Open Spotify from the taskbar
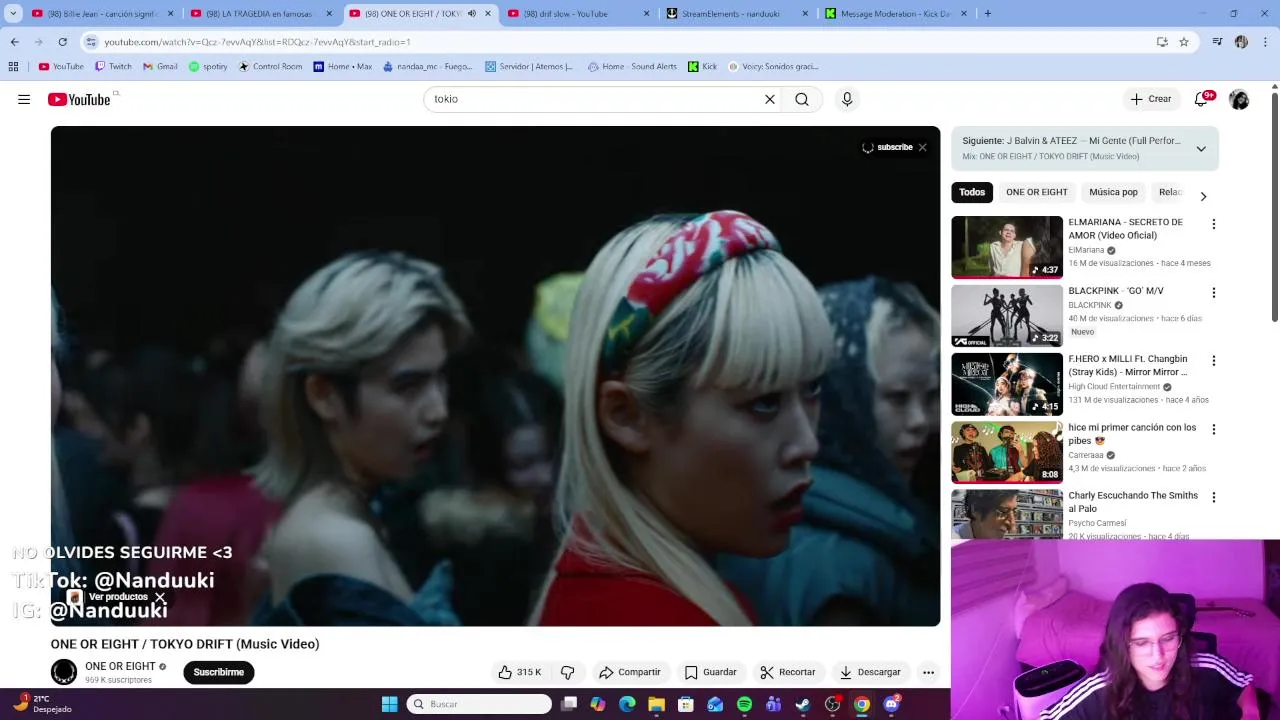 point(744,704)
